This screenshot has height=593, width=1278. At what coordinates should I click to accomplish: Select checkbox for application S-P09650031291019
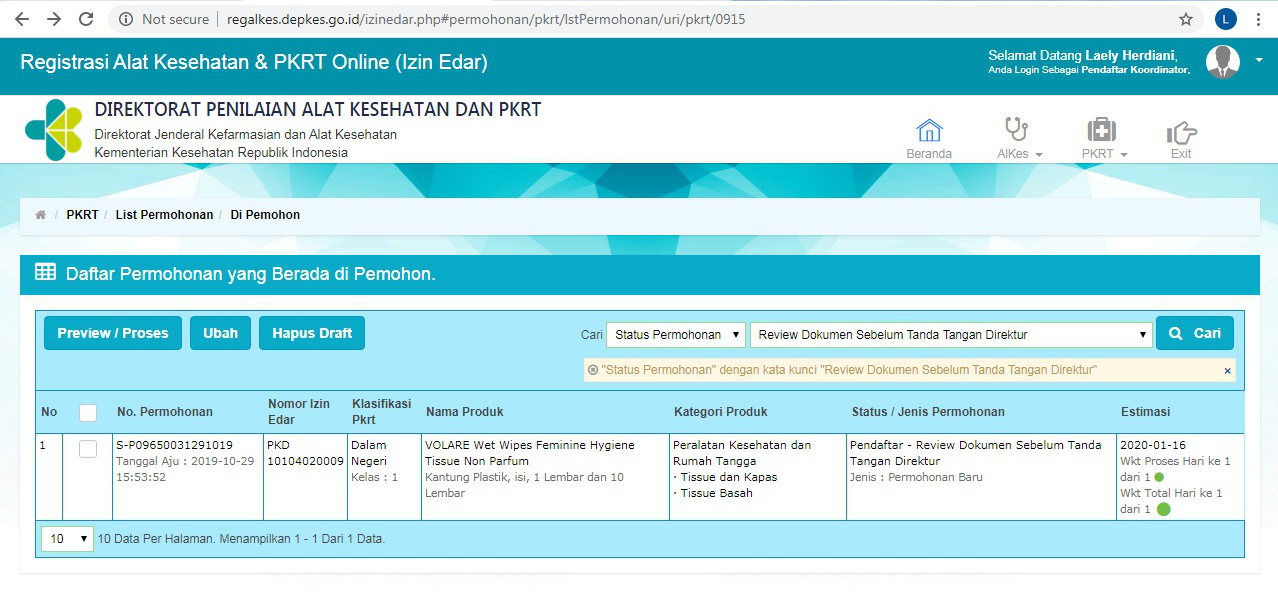point(88,449)
